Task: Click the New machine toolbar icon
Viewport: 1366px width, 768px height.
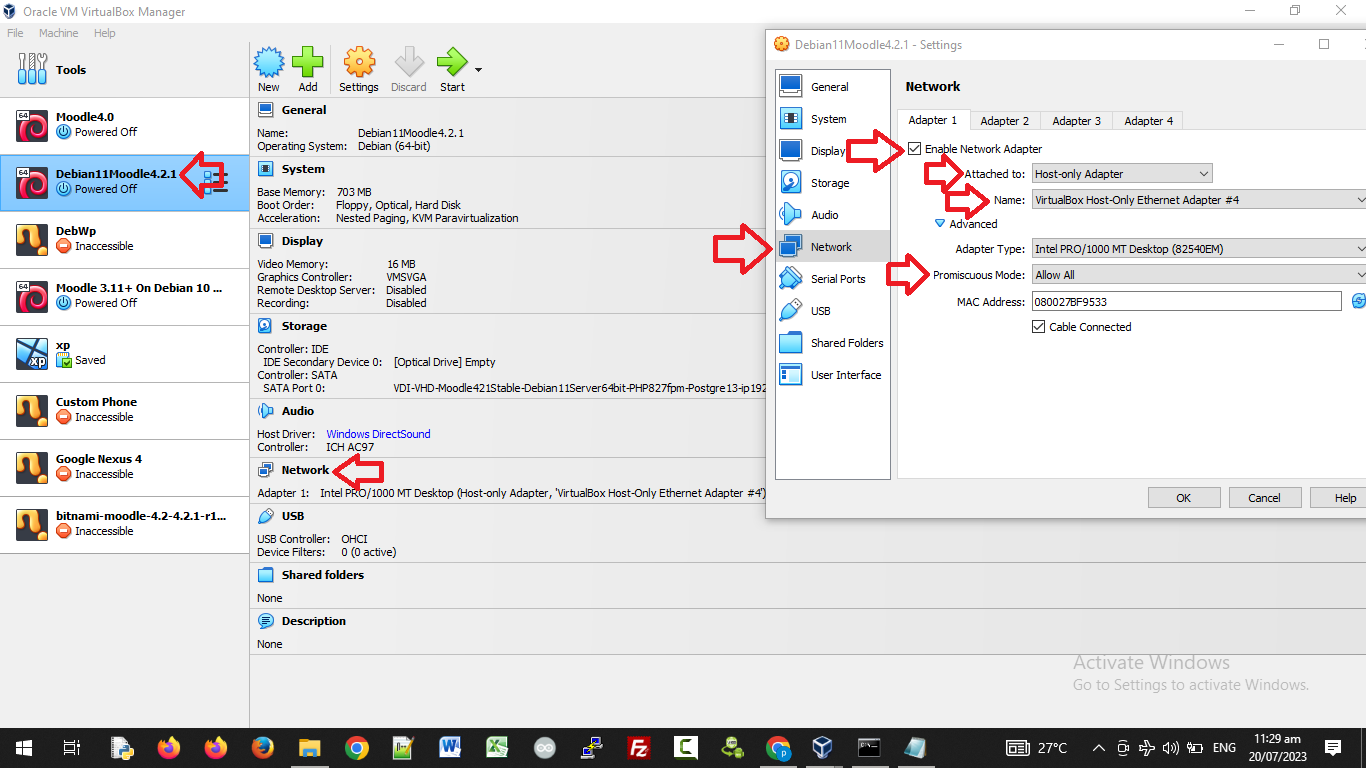Action: pos(269,63)
